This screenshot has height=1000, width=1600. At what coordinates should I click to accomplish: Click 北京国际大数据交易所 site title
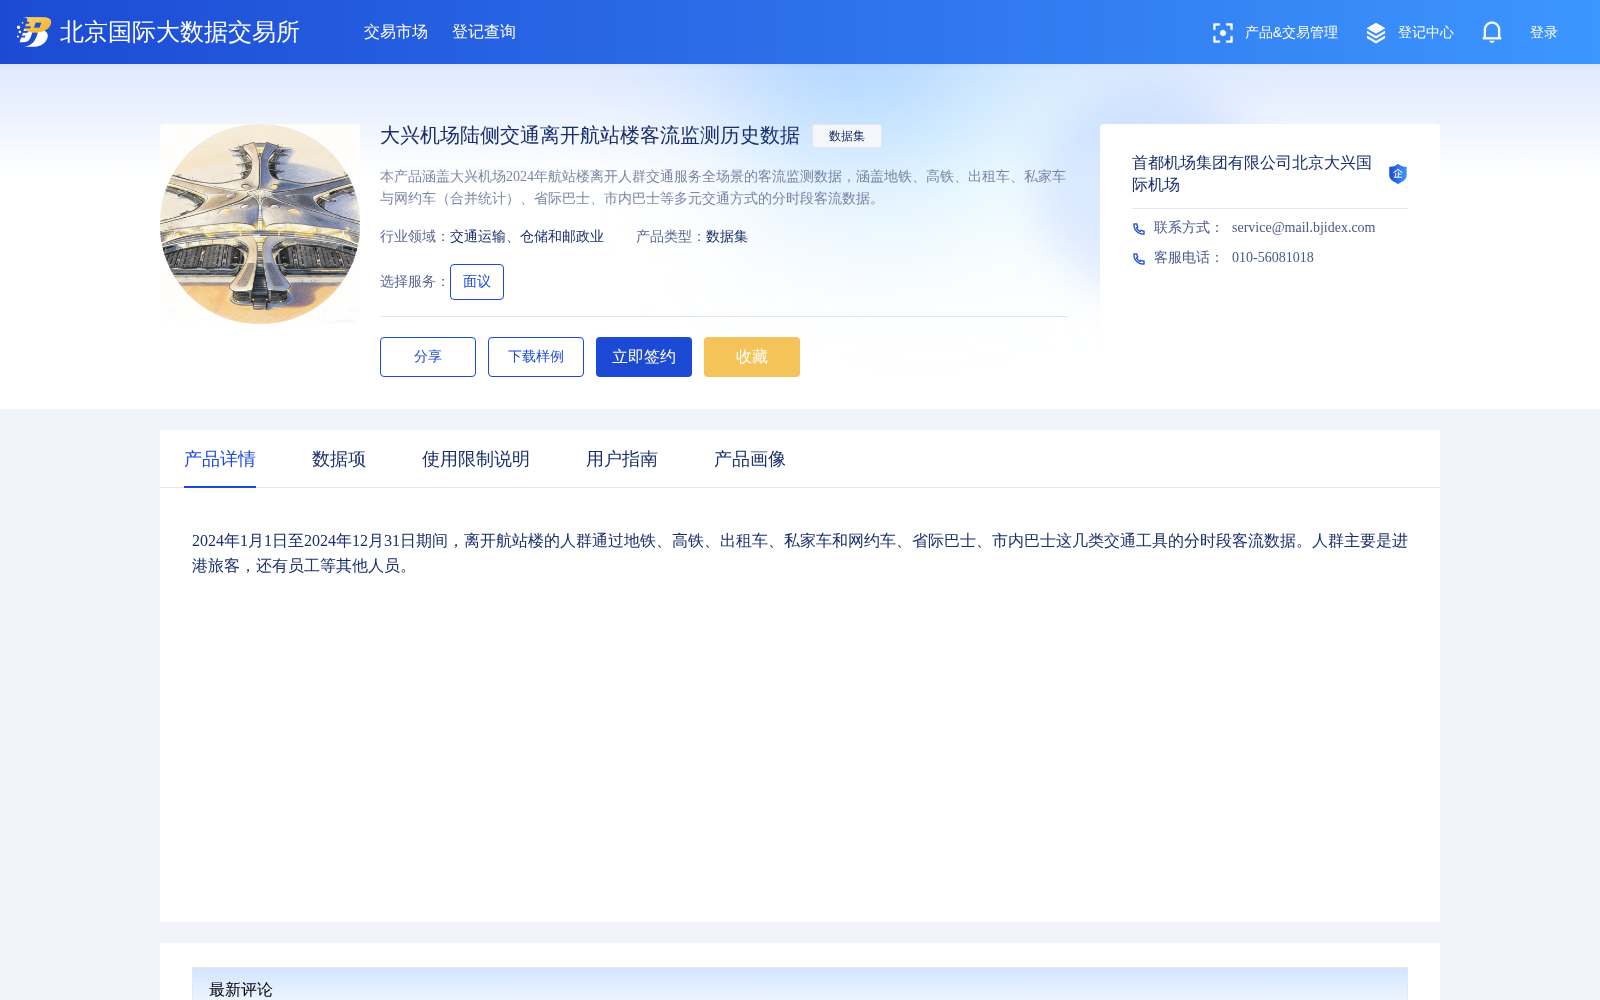click(x=180, y=32)
